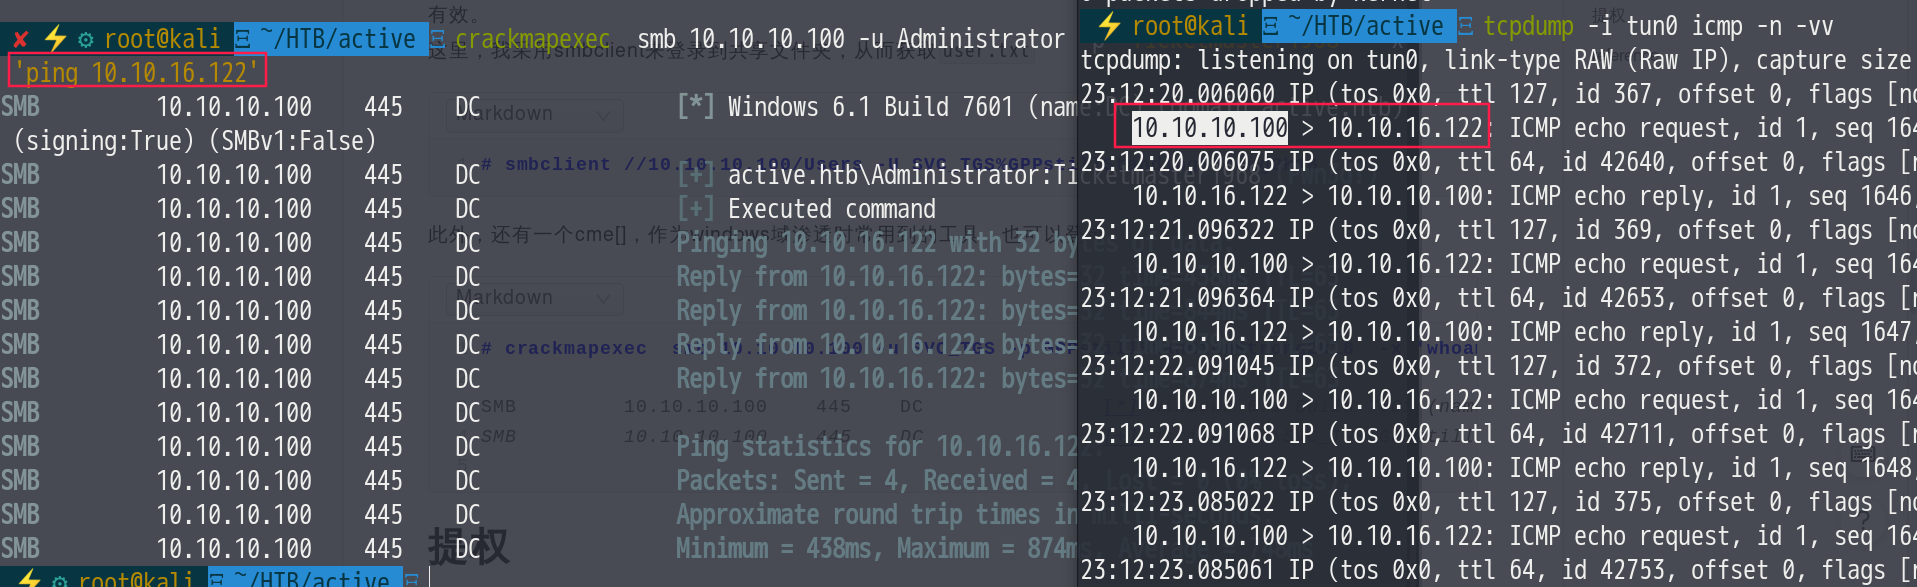Click the branch glyph before ~/HTB/active in left prompt
The width and height of the screenshot is (1917, 587).
[243, 39]
